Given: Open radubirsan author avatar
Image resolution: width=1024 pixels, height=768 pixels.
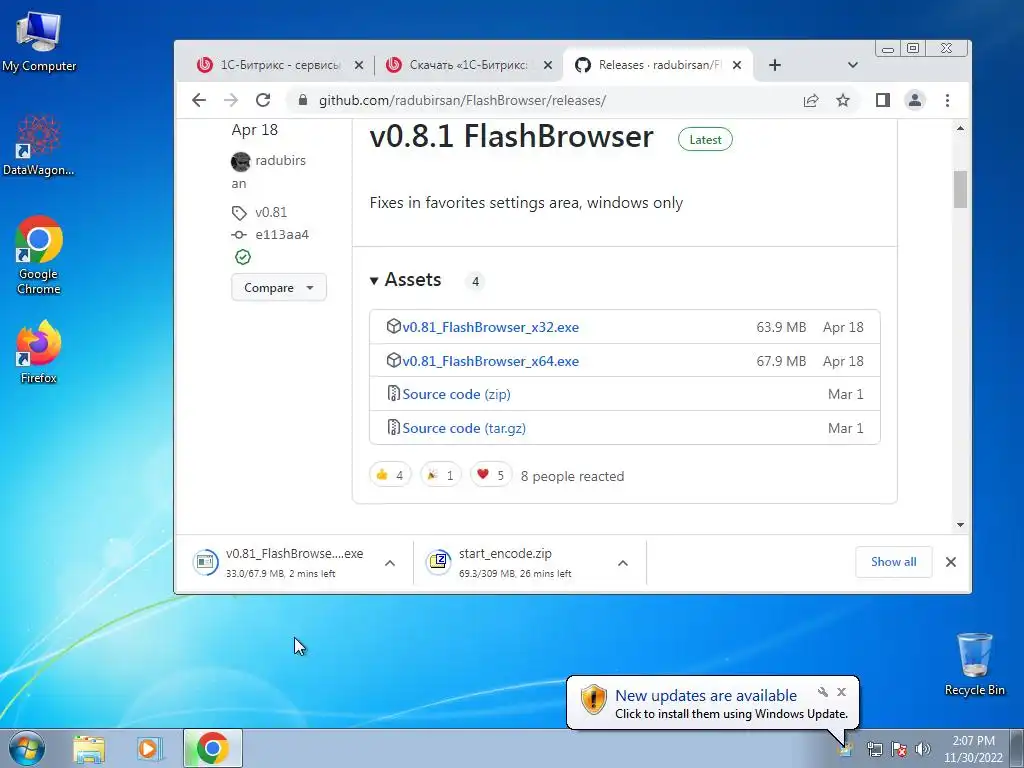Looking at the screenshot, I should (240, 161).
